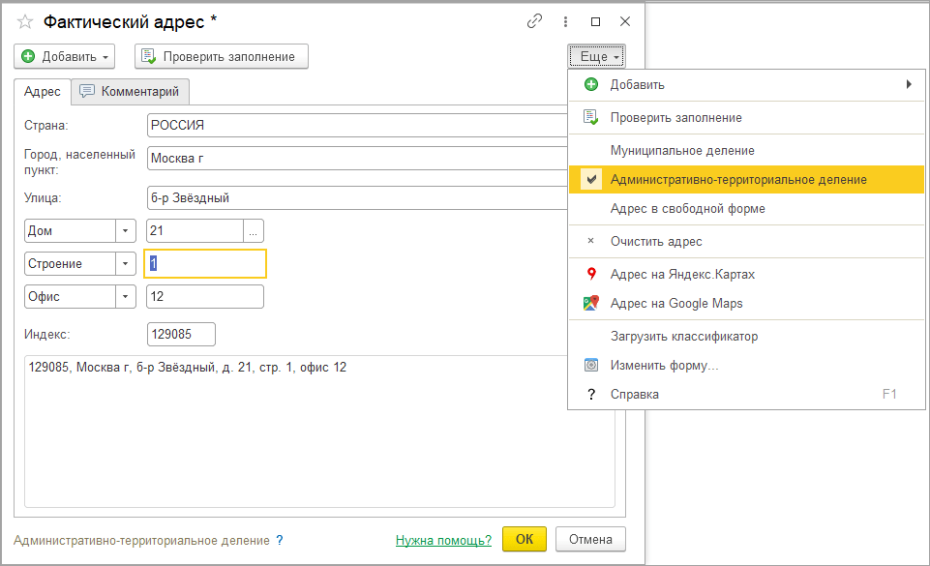Open the vertical three-dots window menu
The height and width of the screenshot is (566, 930).
coord(565,21)
